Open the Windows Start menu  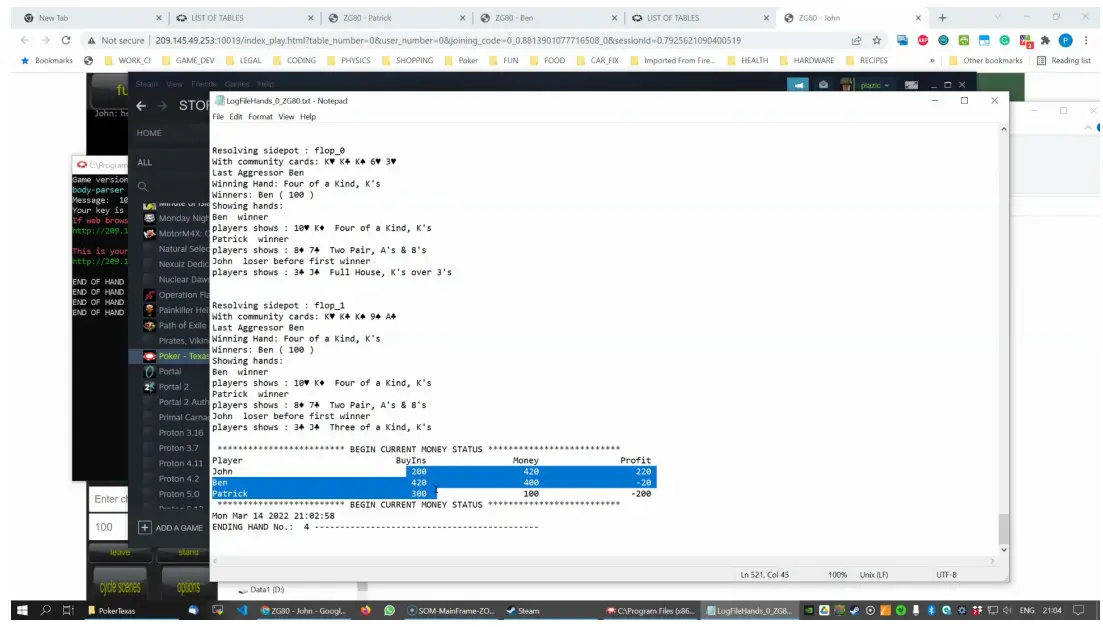point(23,611)
